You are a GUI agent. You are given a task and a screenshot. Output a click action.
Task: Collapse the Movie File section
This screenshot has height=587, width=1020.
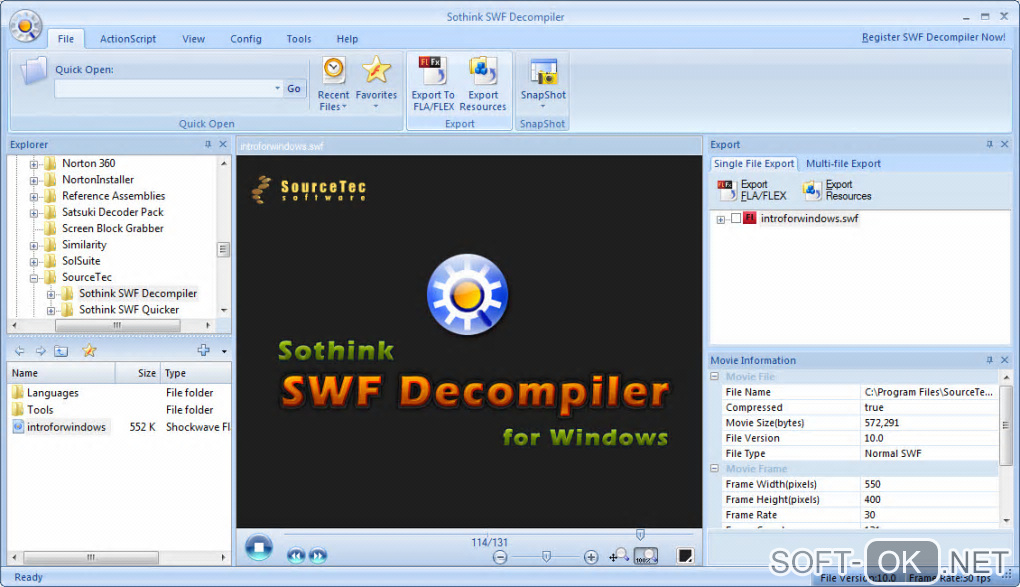(x=714, y=376)
